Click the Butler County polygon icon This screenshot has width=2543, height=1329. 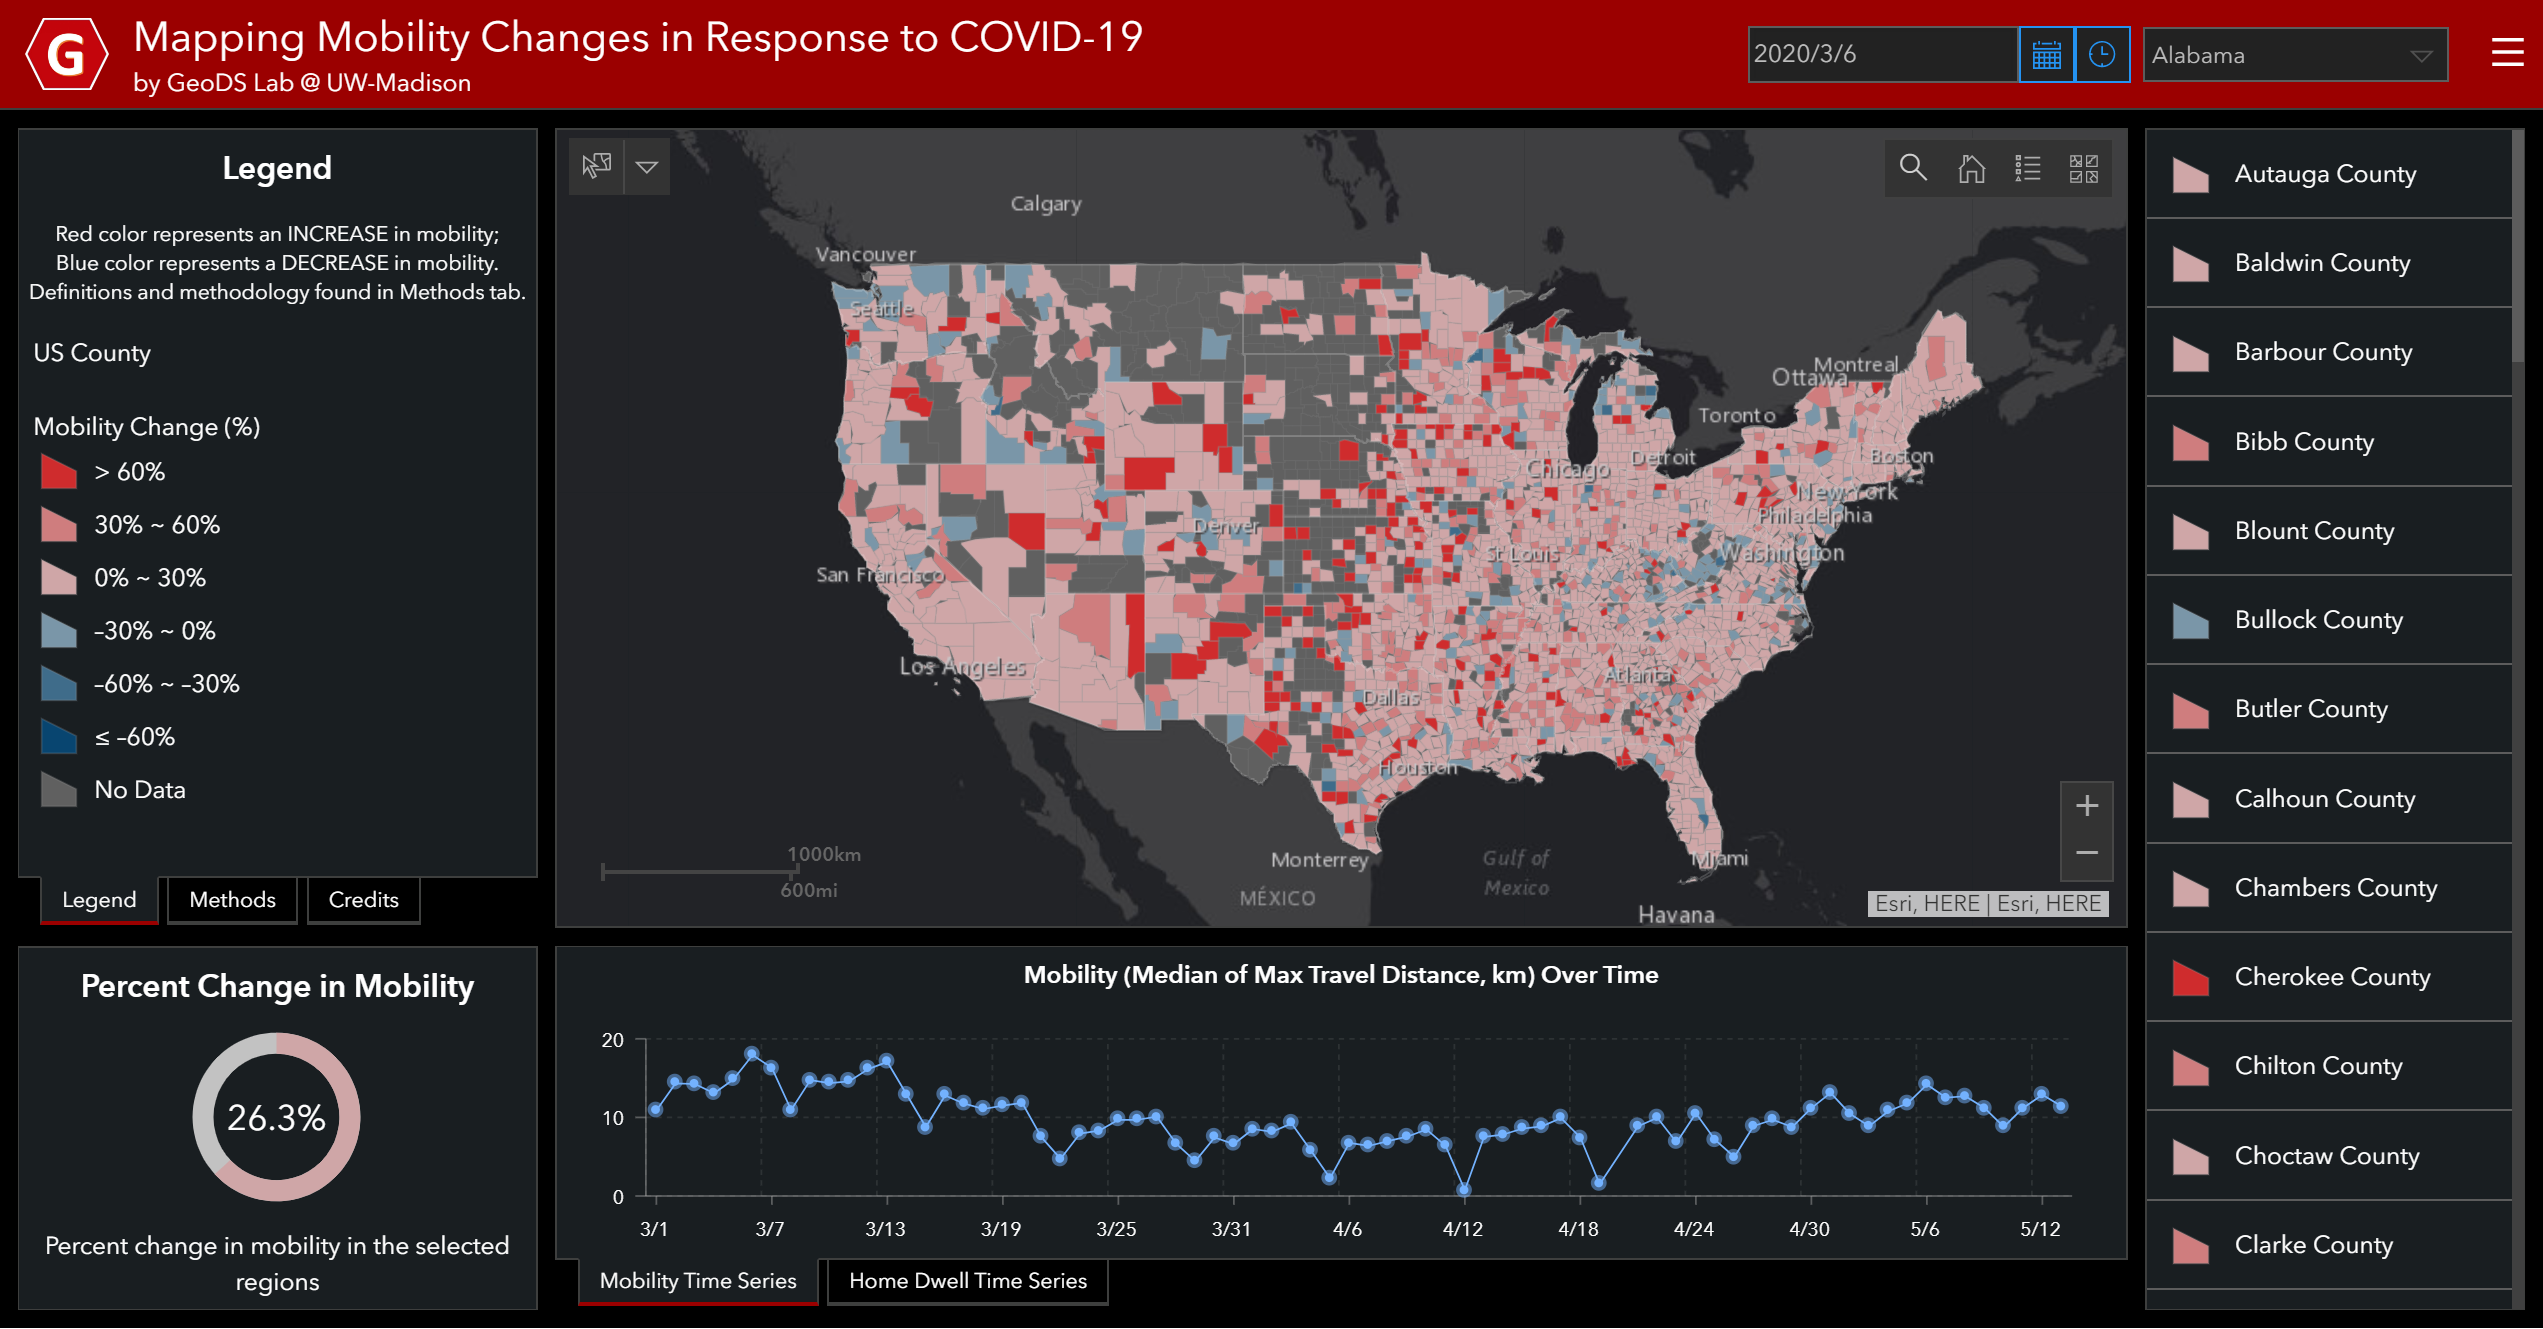click(2190, 710)
